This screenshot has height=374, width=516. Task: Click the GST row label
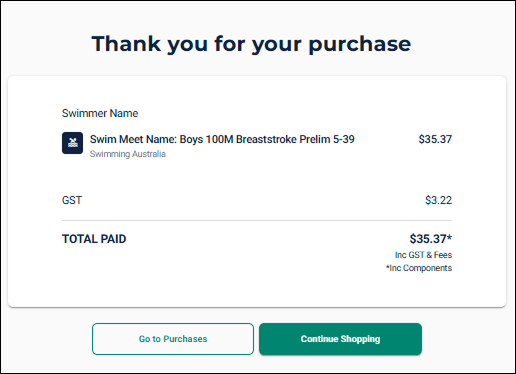coord(72,200)
